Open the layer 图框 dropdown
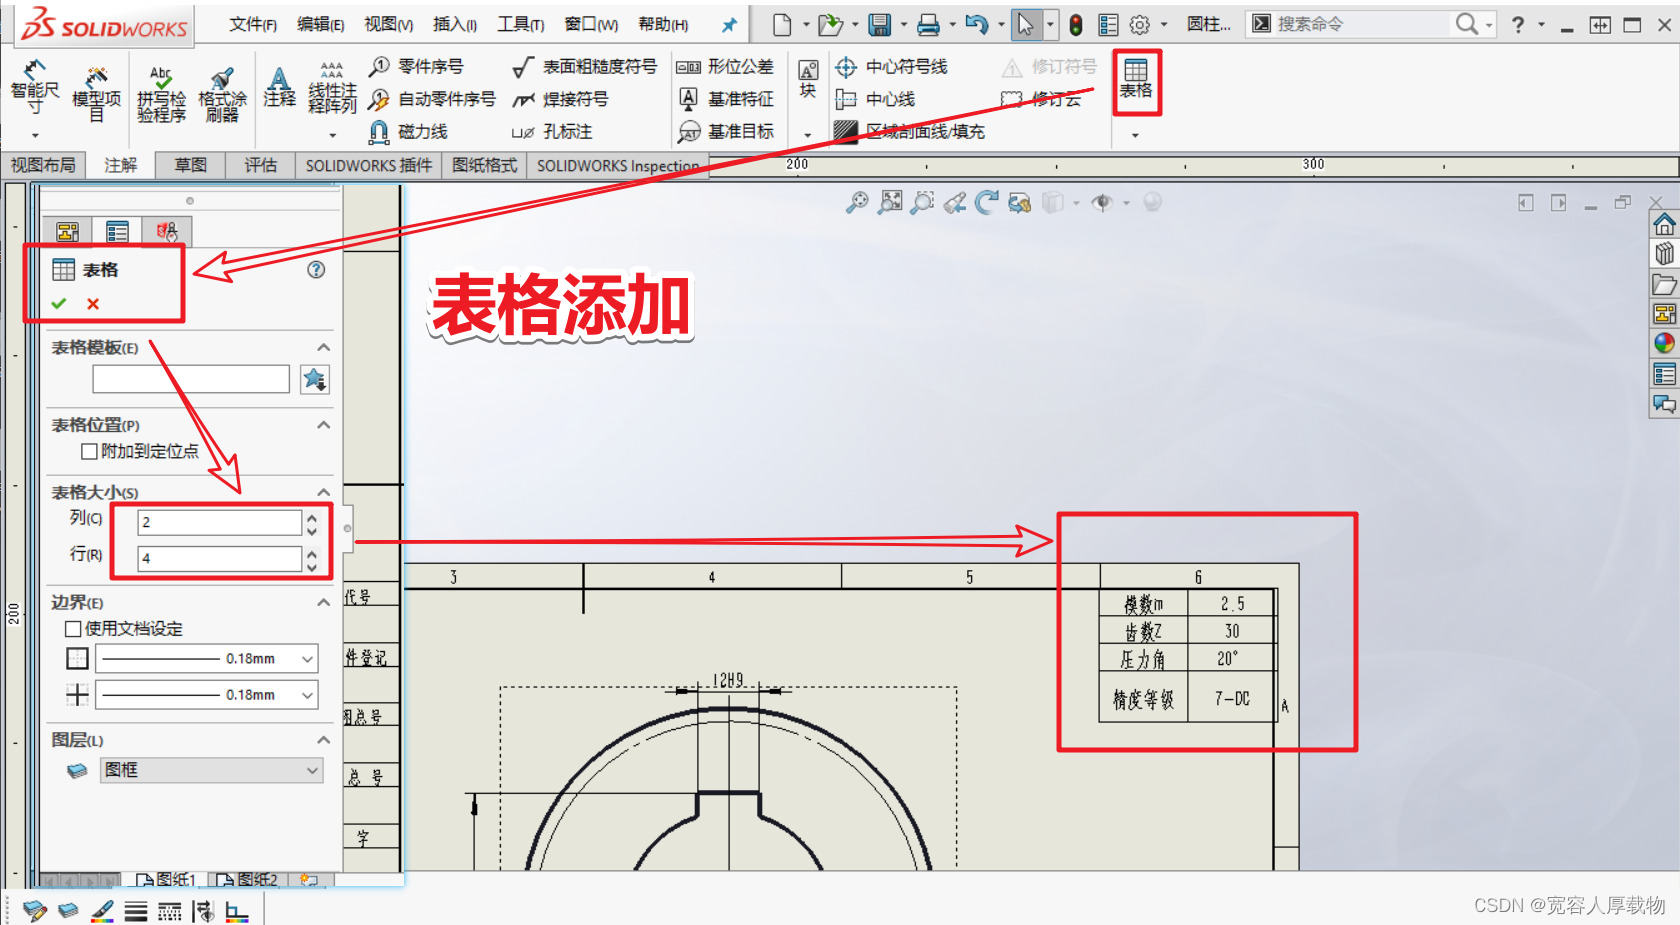 [212, 770]
